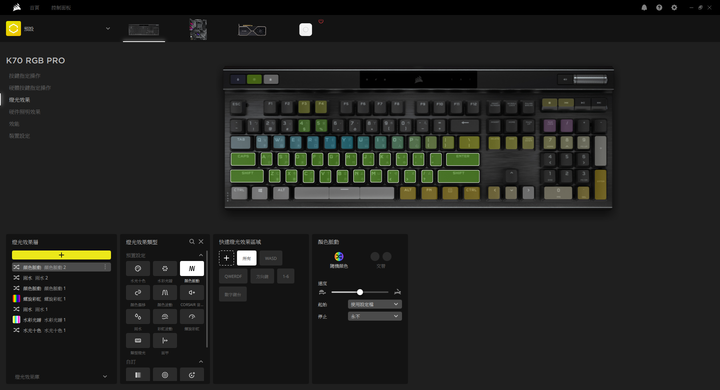720x390 pixels.
Task: Select the keyboard device thumbnail tab
Action: tap(144, 30)
